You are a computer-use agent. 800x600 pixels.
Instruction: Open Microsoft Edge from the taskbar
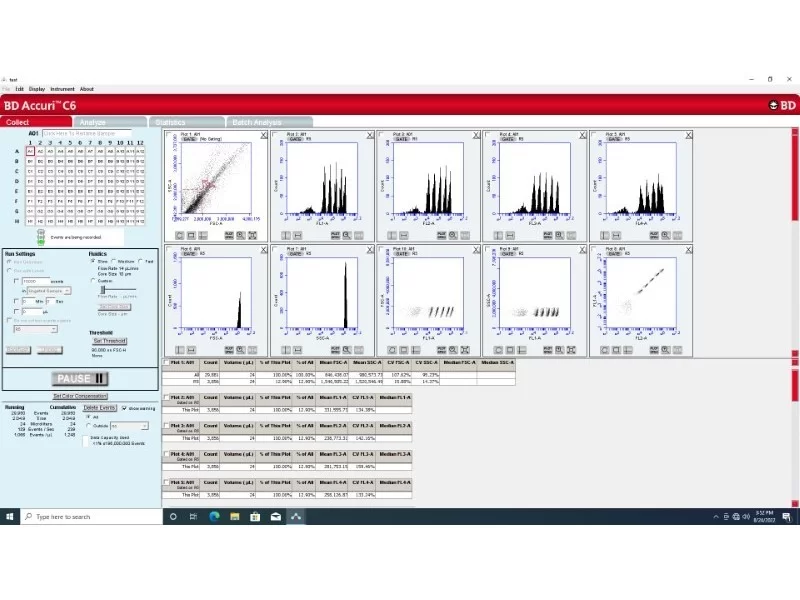pos(214,516)
